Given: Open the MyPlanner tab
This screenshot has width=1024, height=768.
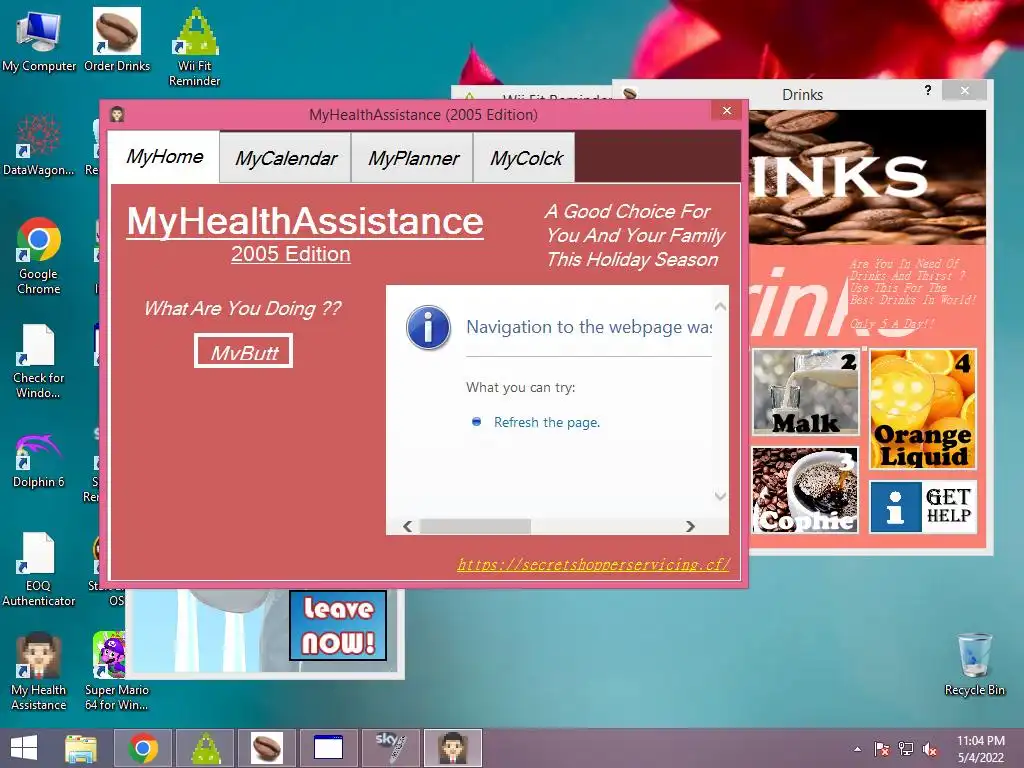Looking at the screenshot, I should tap(413, 158).
